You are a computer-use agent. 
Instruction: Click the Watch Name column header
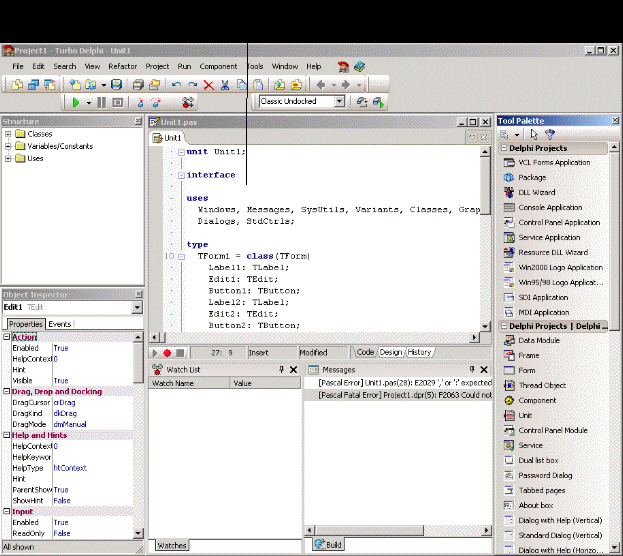(189, 383)
